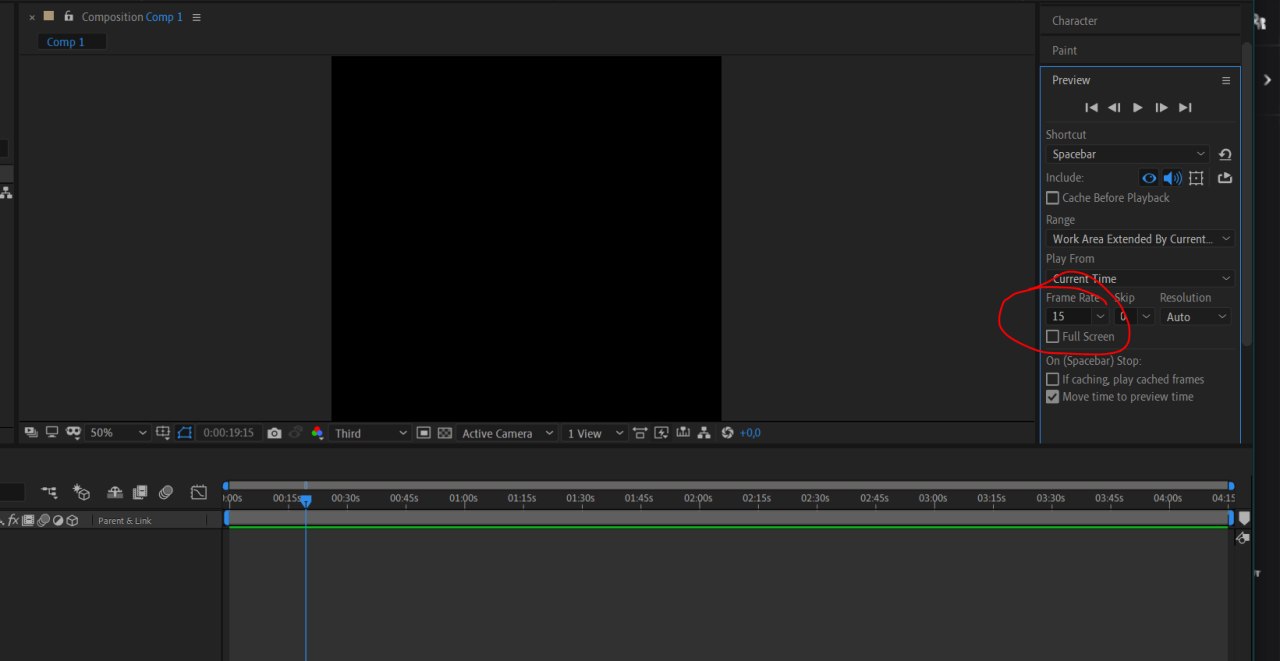This screenshot has width=1280, height=661.
Task: Toggle the Composition viewer lock icon
Action: [68, 17]
